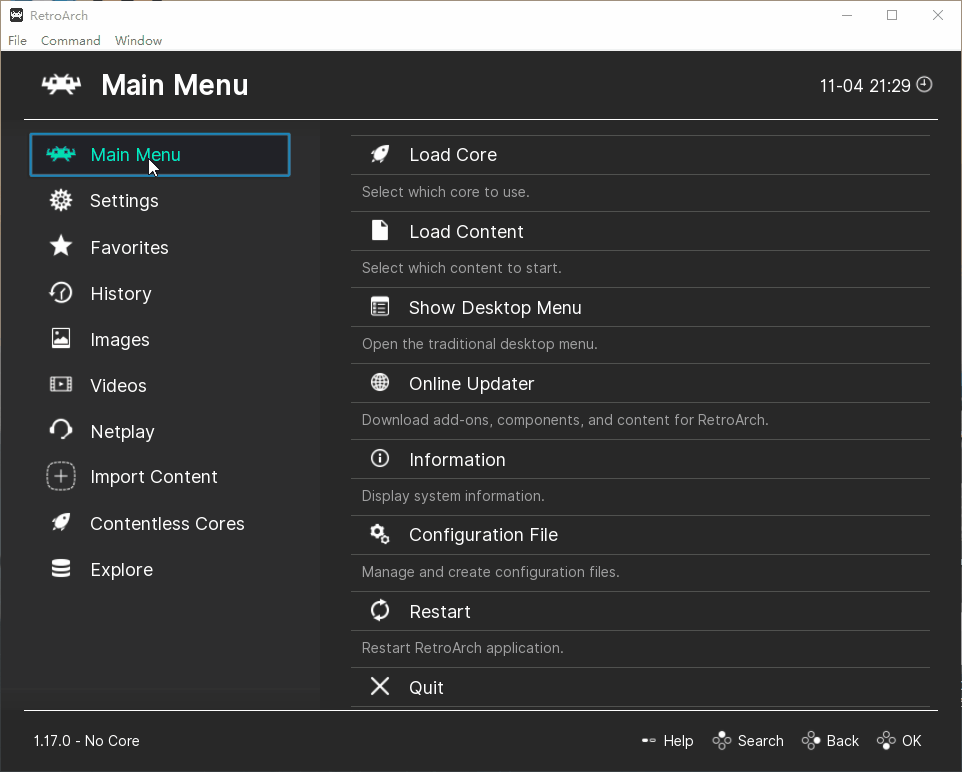962x772 pixels.
Task: Click the Online Updater globe icon
Action: 380,382
